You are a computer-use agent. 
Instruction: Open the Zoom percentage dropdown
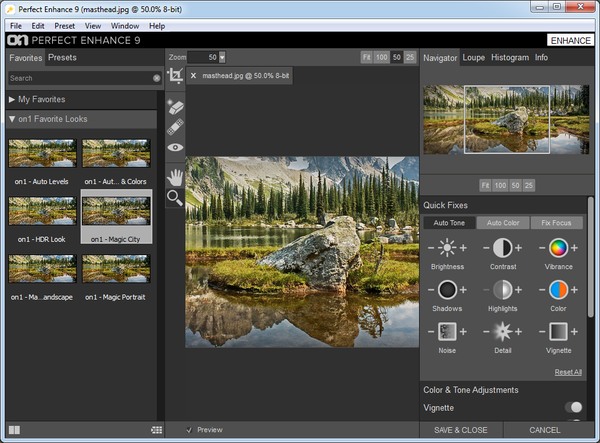[222, 57]
